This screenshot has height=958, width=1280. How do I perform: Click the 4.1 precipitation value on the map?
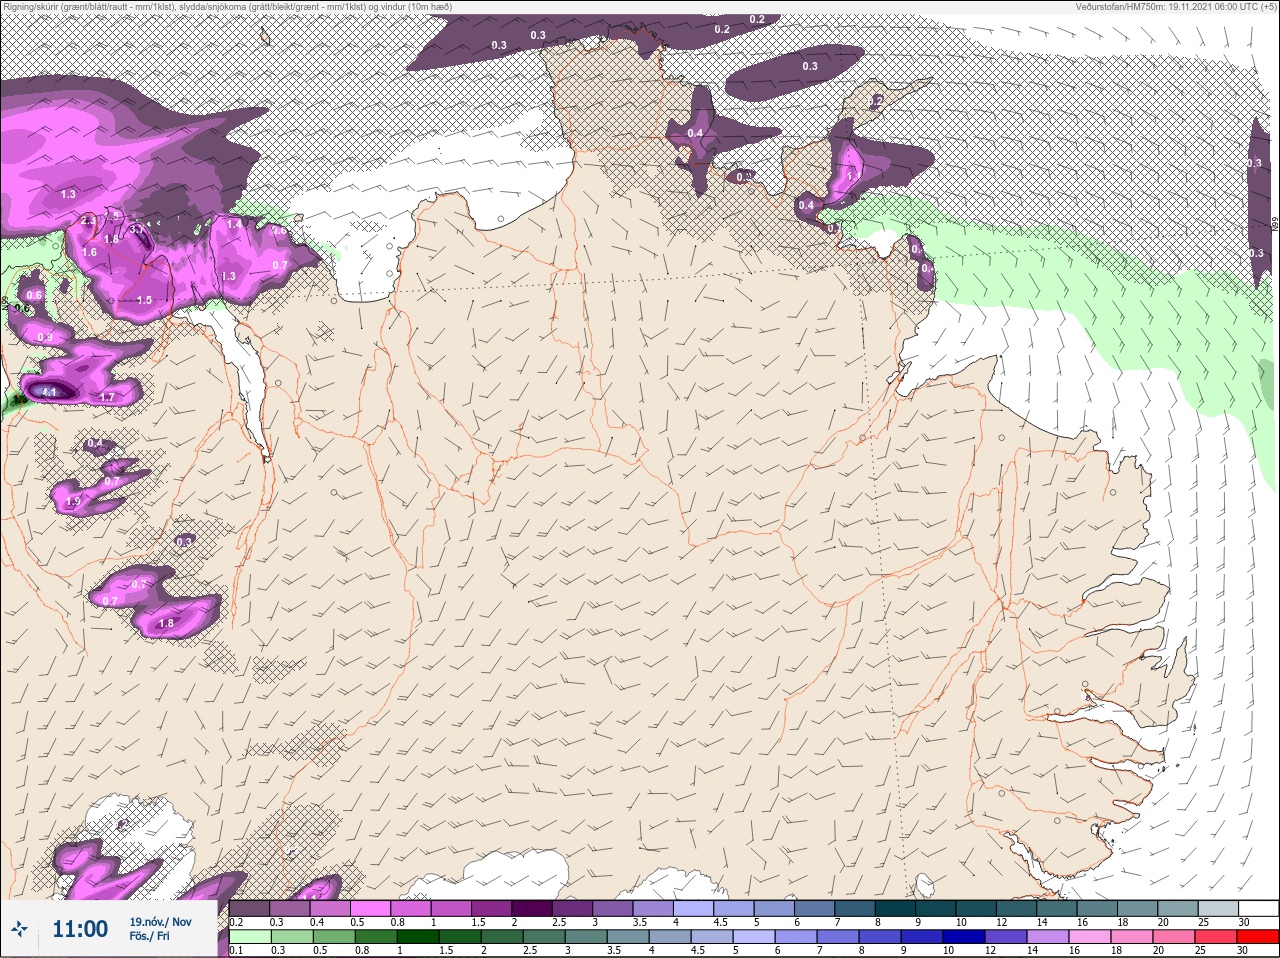(47, 391)
